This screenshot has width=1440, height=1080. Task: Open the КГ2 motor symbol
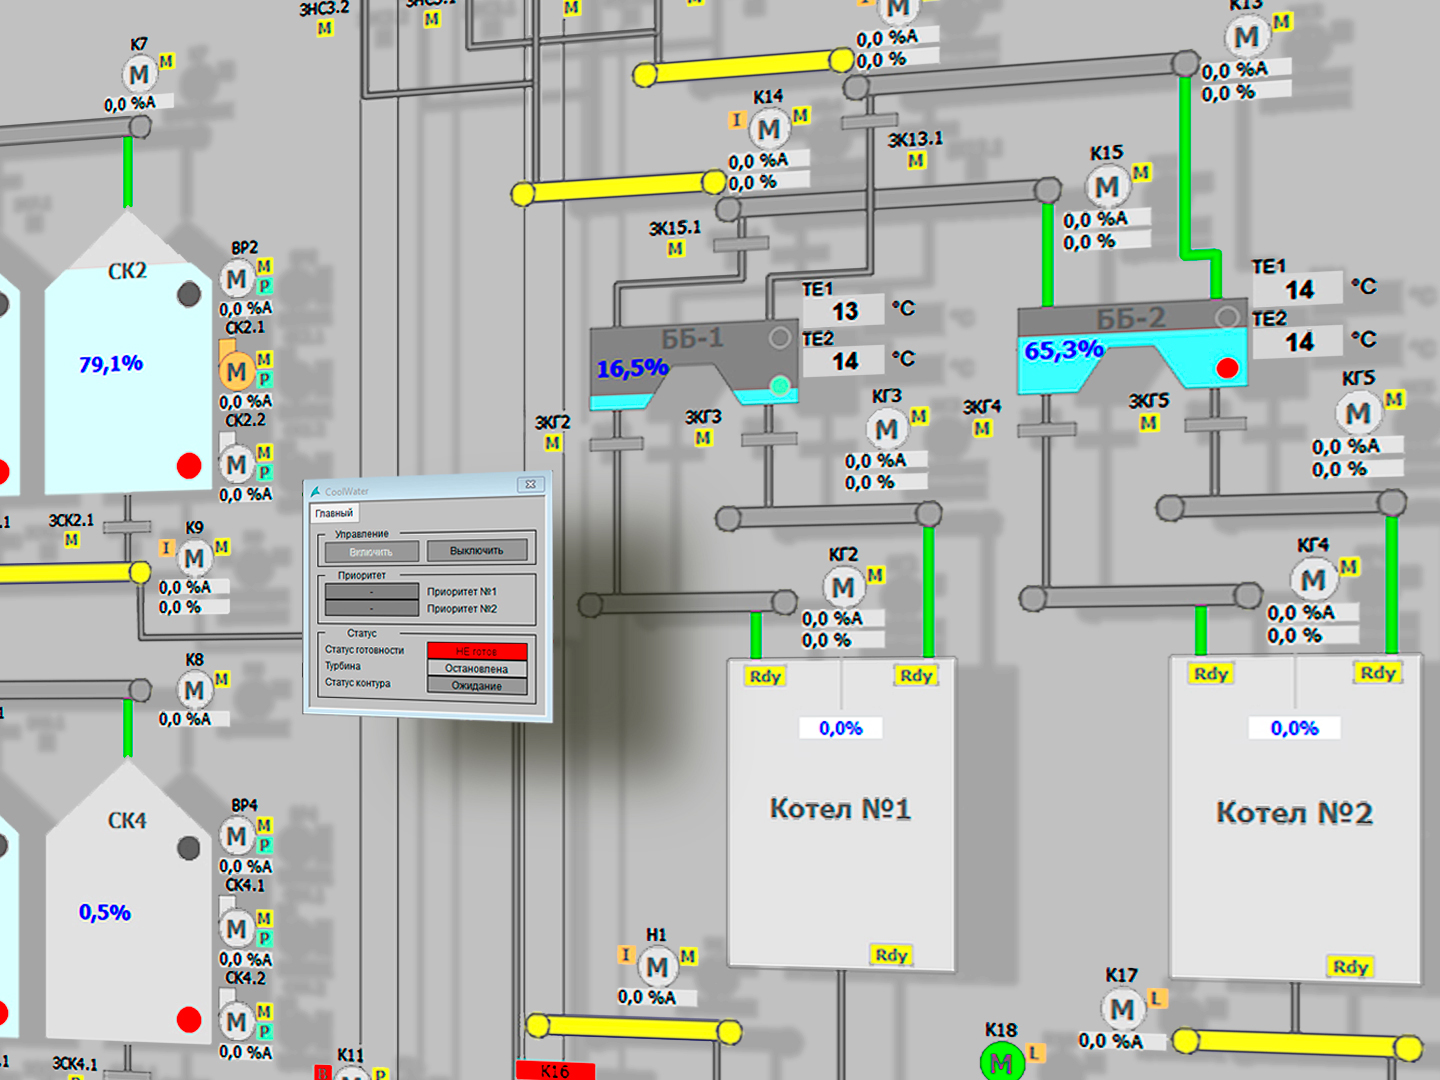pos(843,587)
